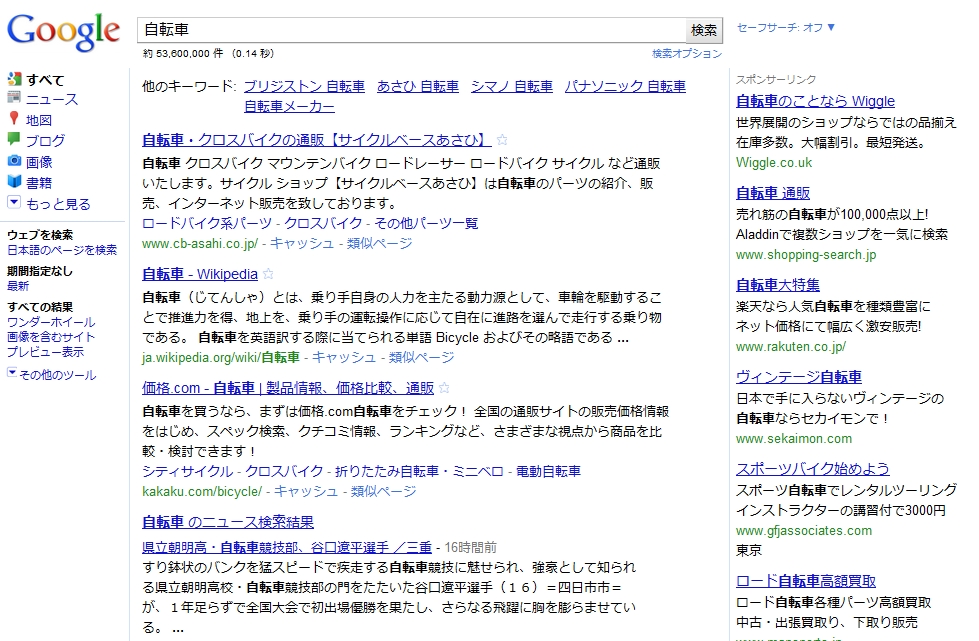Open the セーフサーチ: オフ dropdown
This screenshot has width=979, height=641.
(x=786, y=27)
